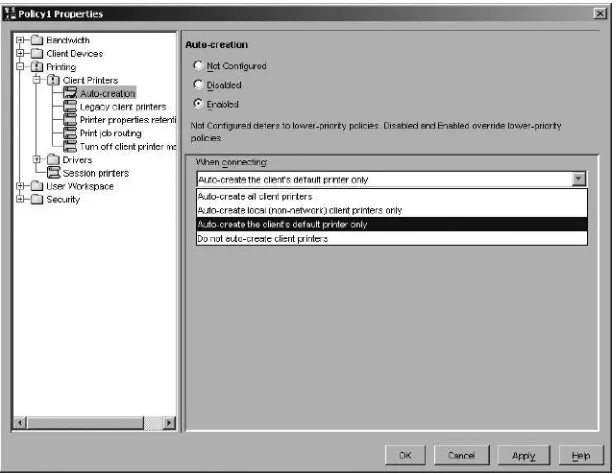Click the Policy1 Properties title bar icon
This screenshot has height=474, width=616.
[9, 14]
